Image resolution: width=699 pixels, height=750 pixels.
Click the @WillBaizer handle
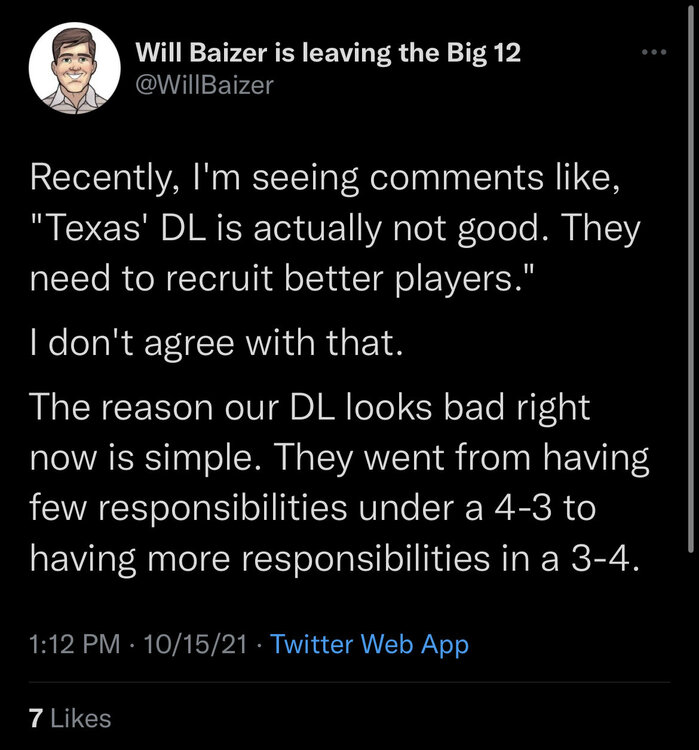pos(203,85)
